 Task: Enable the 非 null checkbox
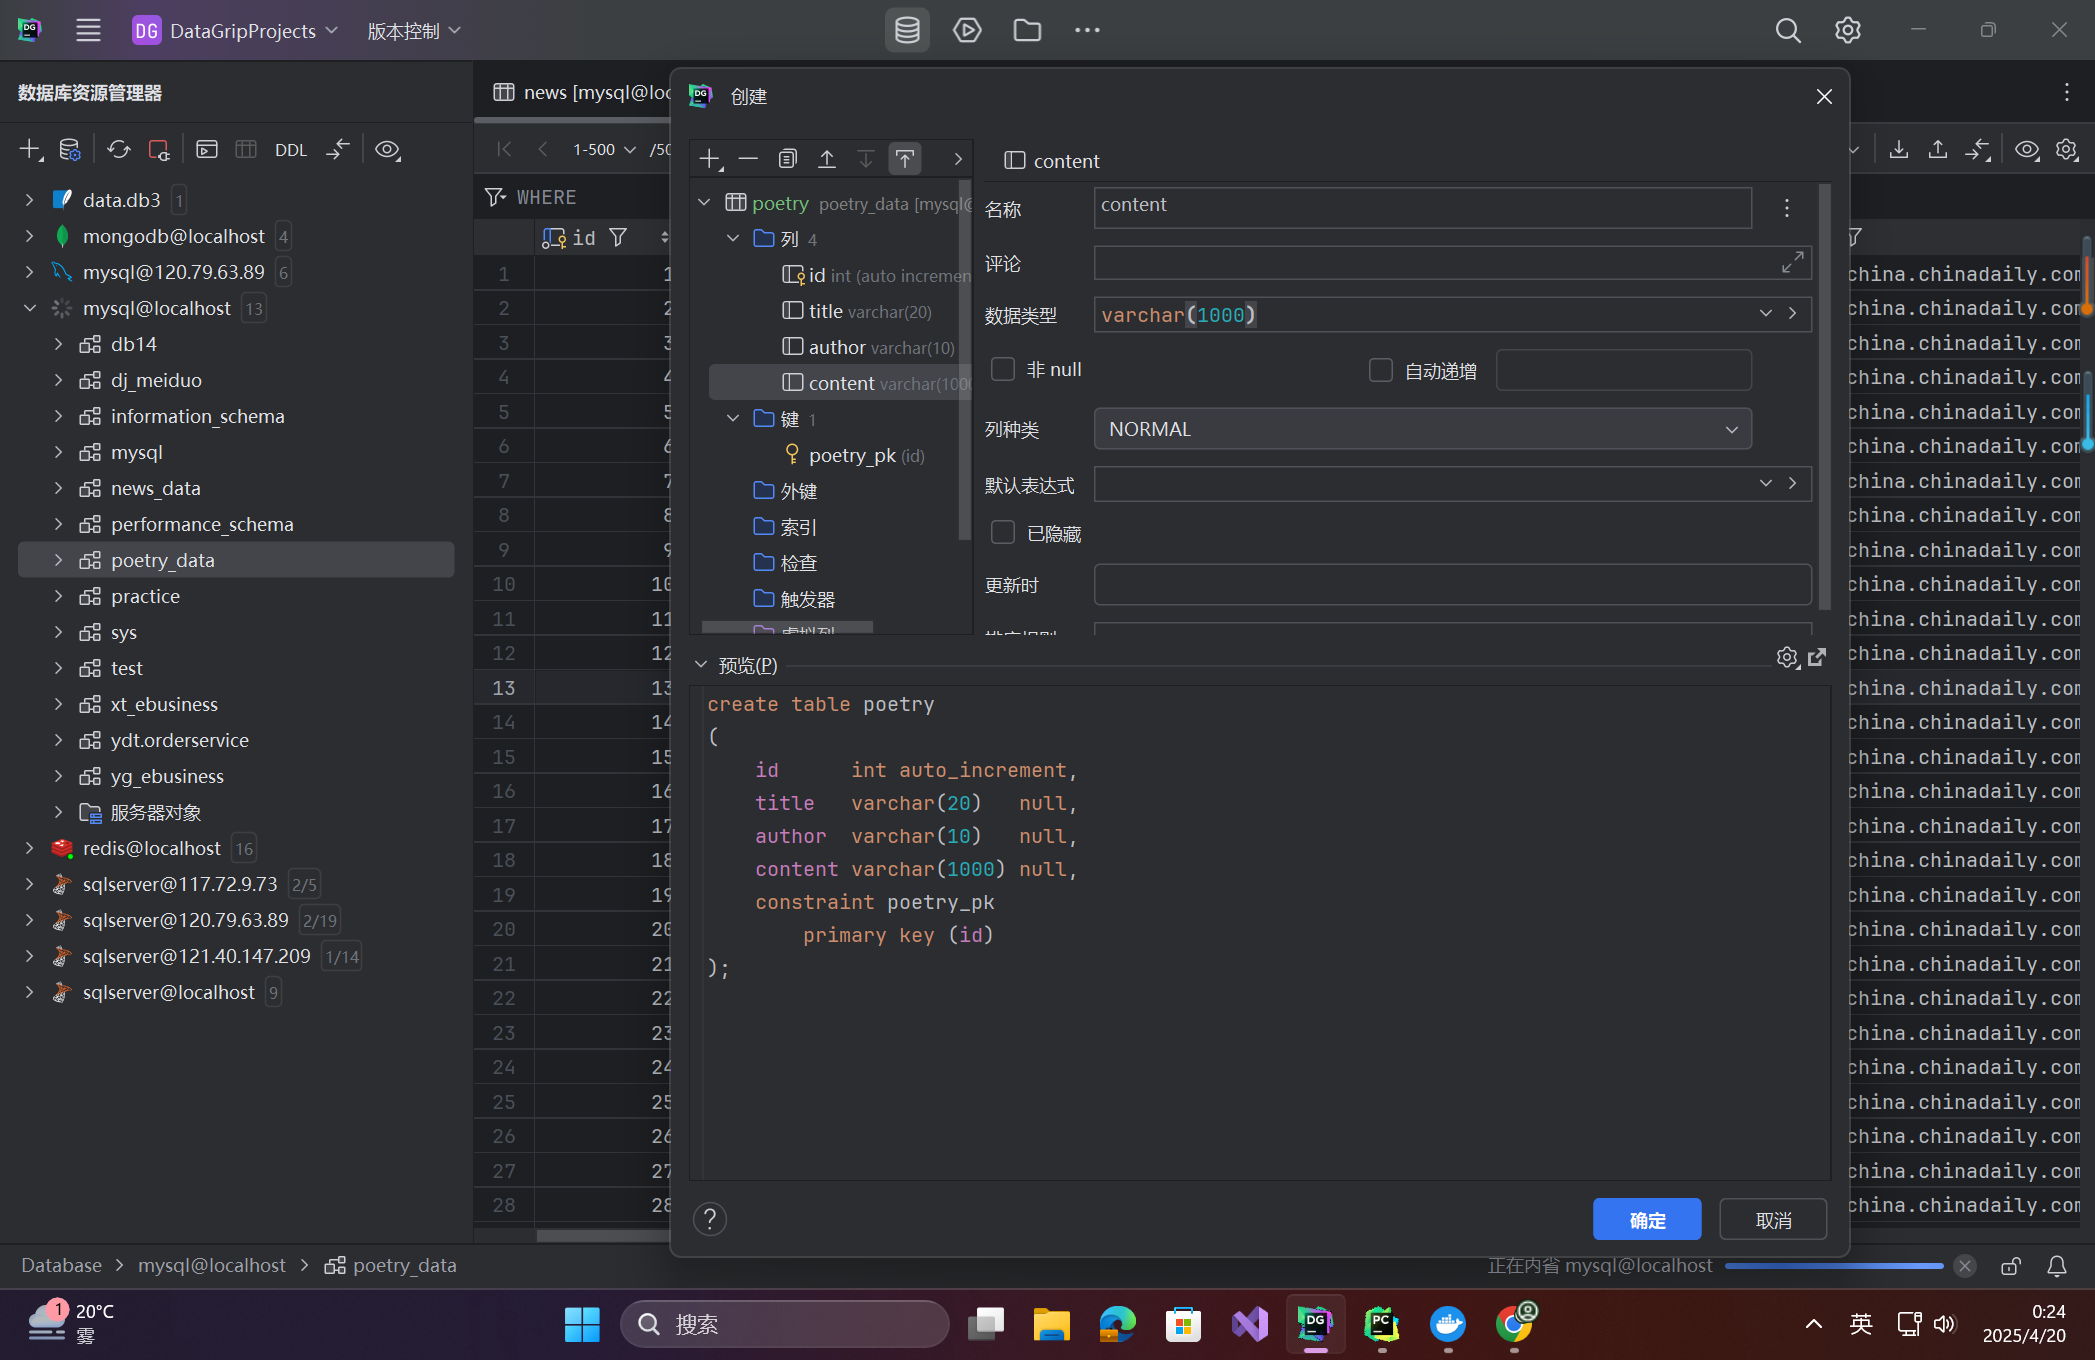pyautogui.click(x=1003, y=369)
